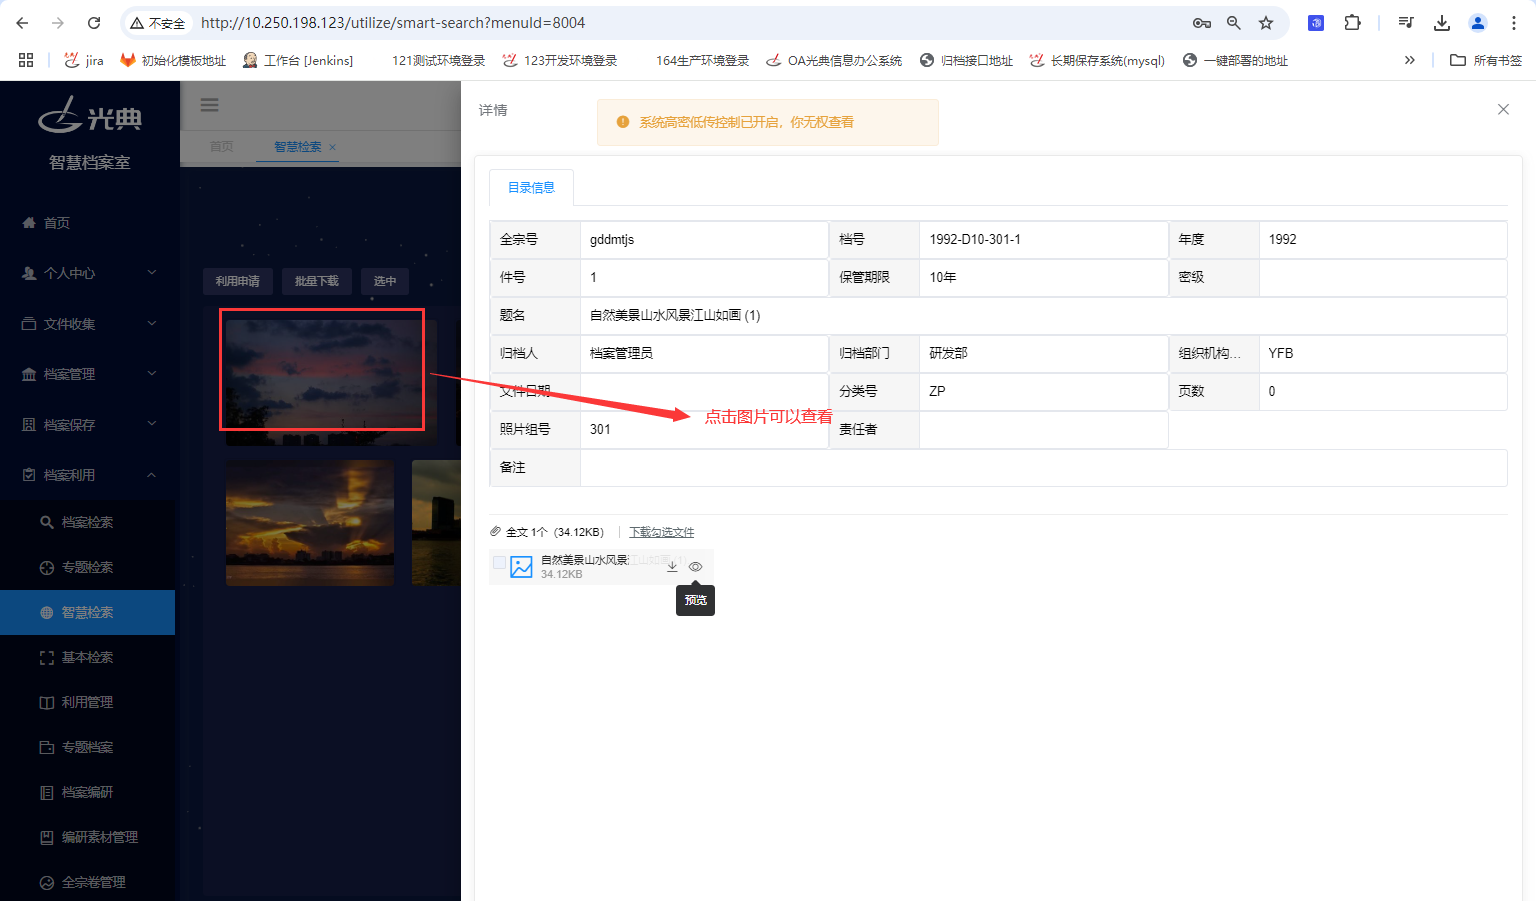Click 归档人 value 档案管理员
The image size is (1536, 901).
621,353
